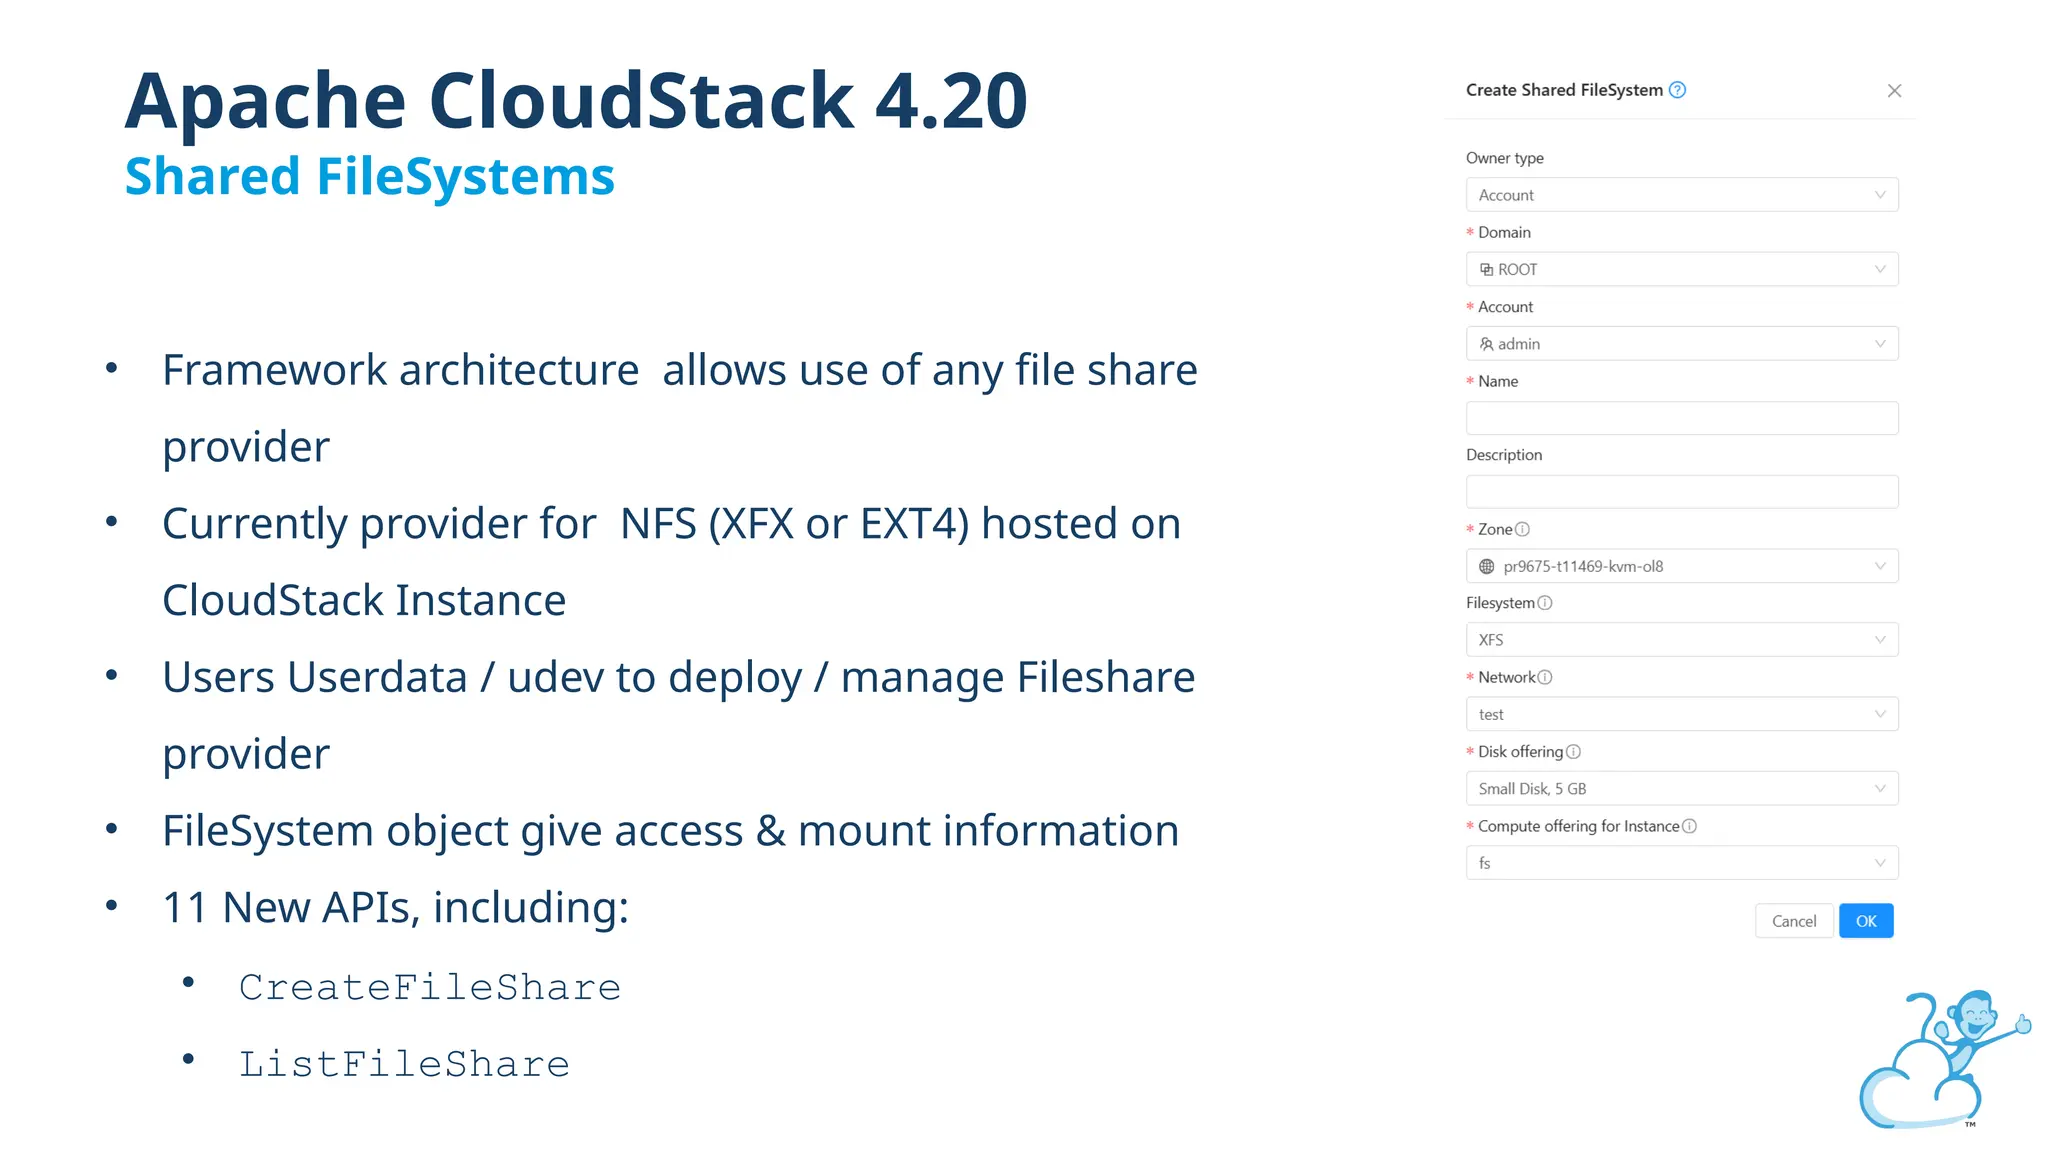Image resolution: width=2048 pixels, height=1152 pixels.
Task: Click the Cancel button
Action: tap(1794, 921)
